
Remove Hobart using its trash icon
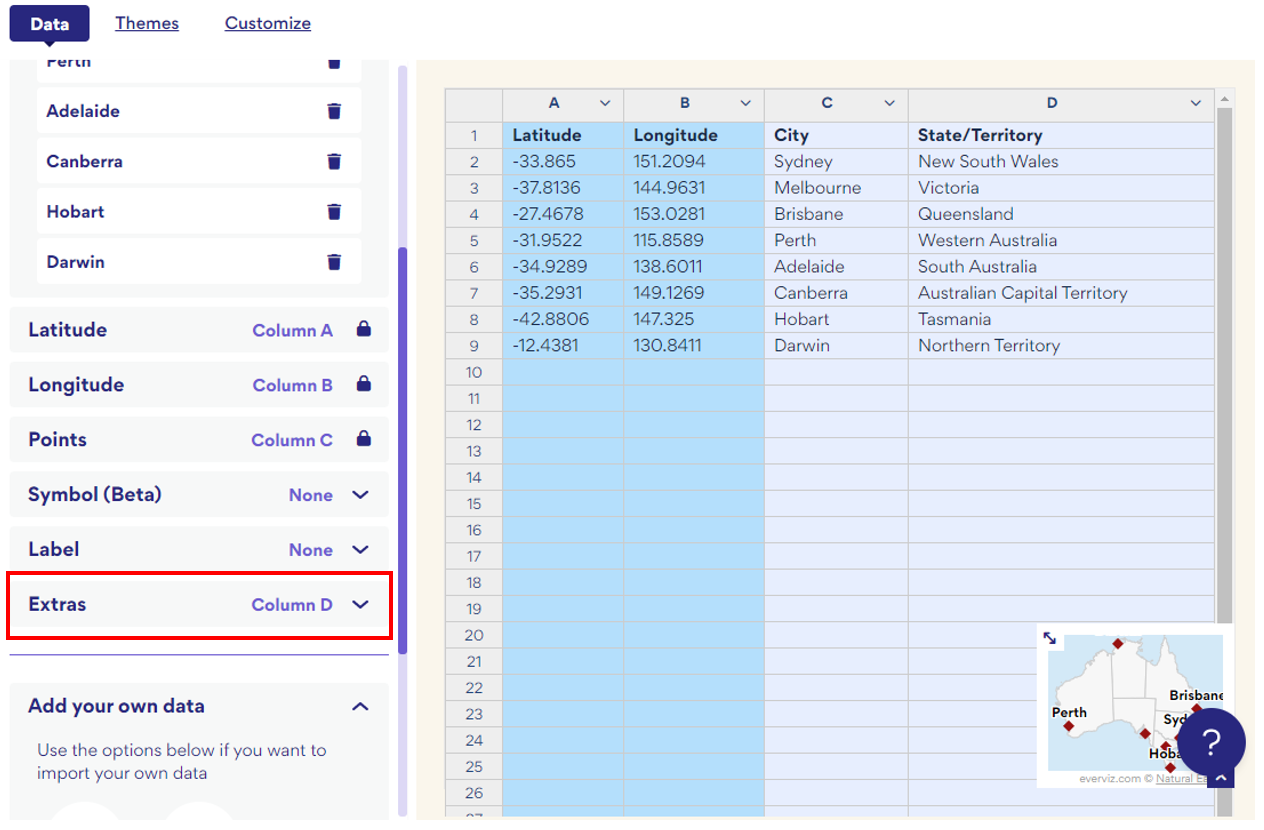tap(334, 211)
